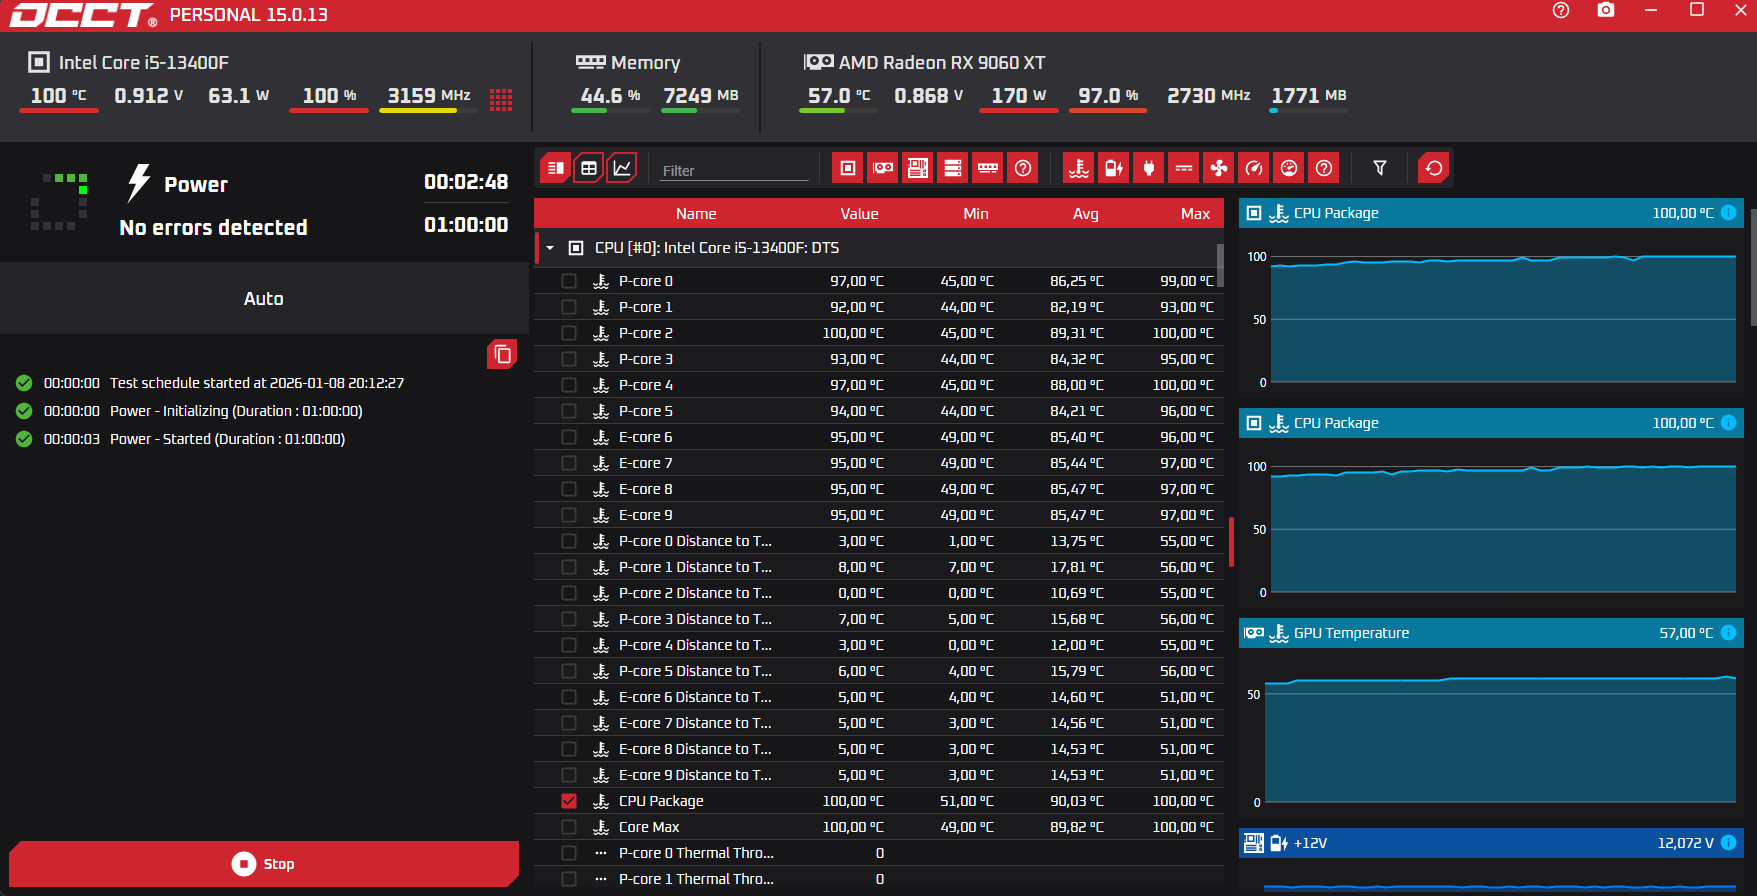The height and width of the screenshot is (896, 1757).
Task: Click the Power test lightning icon
Action: [x=139, y=183]
